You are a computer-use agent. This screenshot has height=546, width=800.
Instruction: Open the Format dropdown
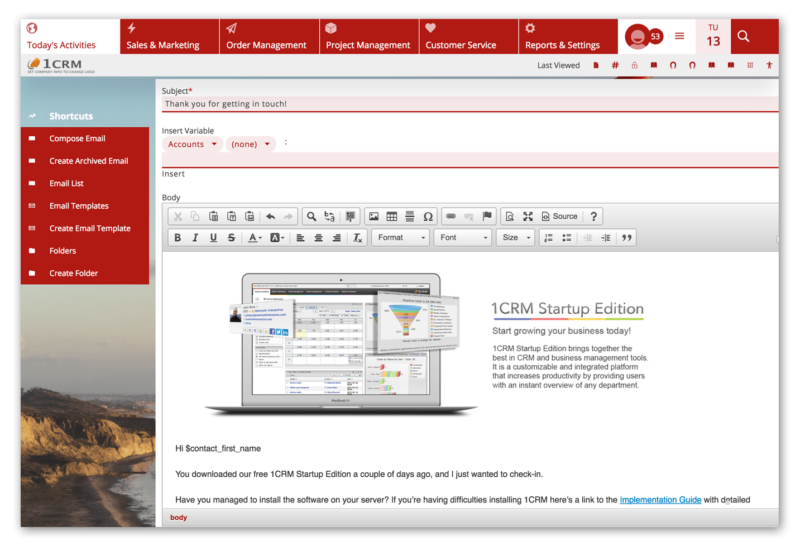[x=400, y=238]
